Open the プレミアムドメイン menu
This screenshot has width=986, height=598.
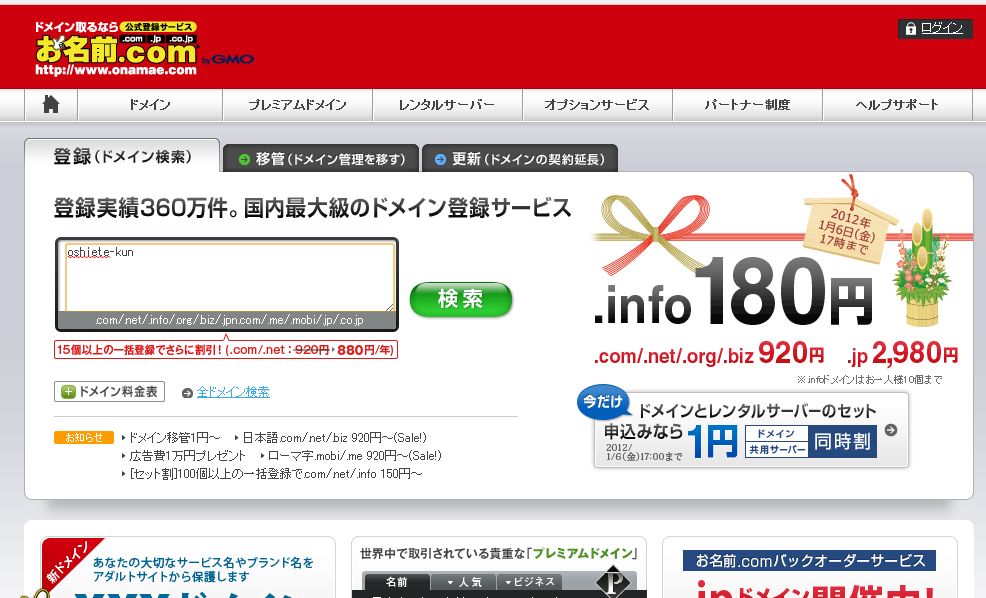tap(297, 104)
